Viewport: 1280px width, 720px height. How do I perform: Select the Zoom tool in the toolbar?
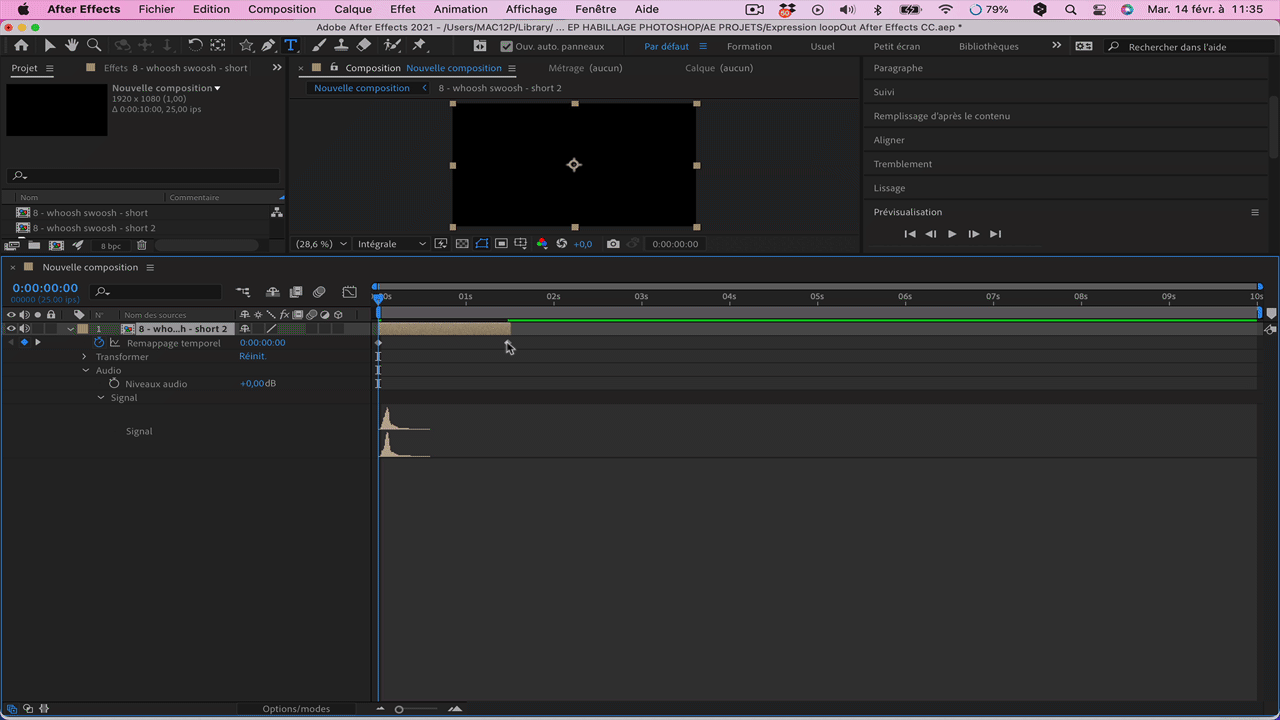[x=95, y=46]
